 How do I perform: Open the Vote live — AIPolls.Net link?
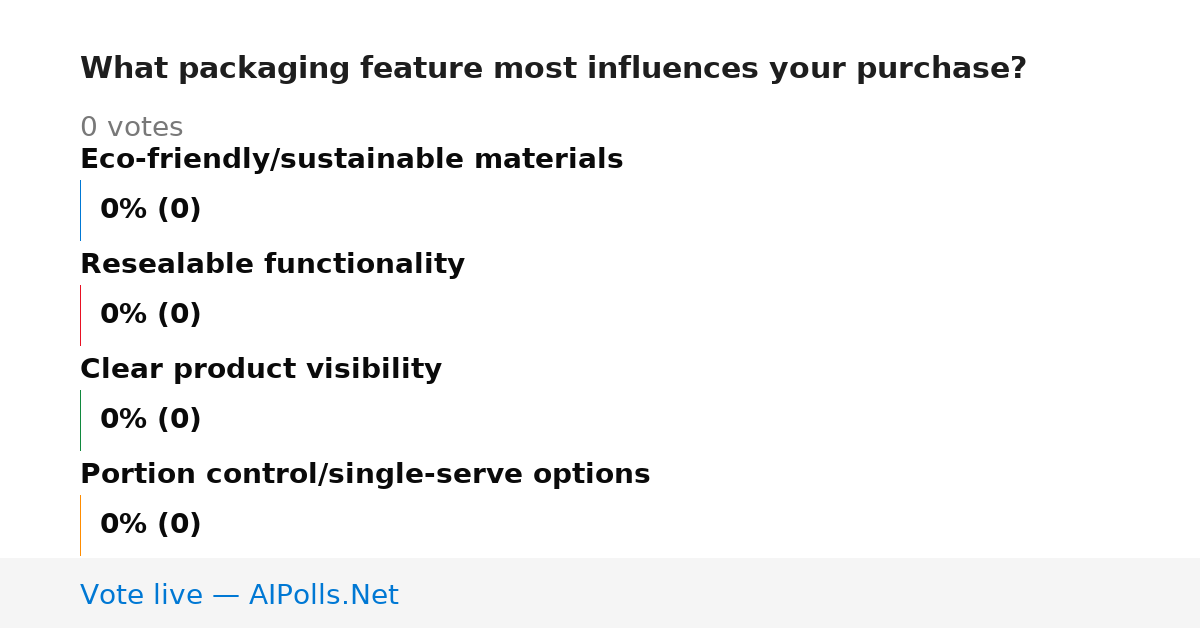pyautogui.click(x=239, y=595)
